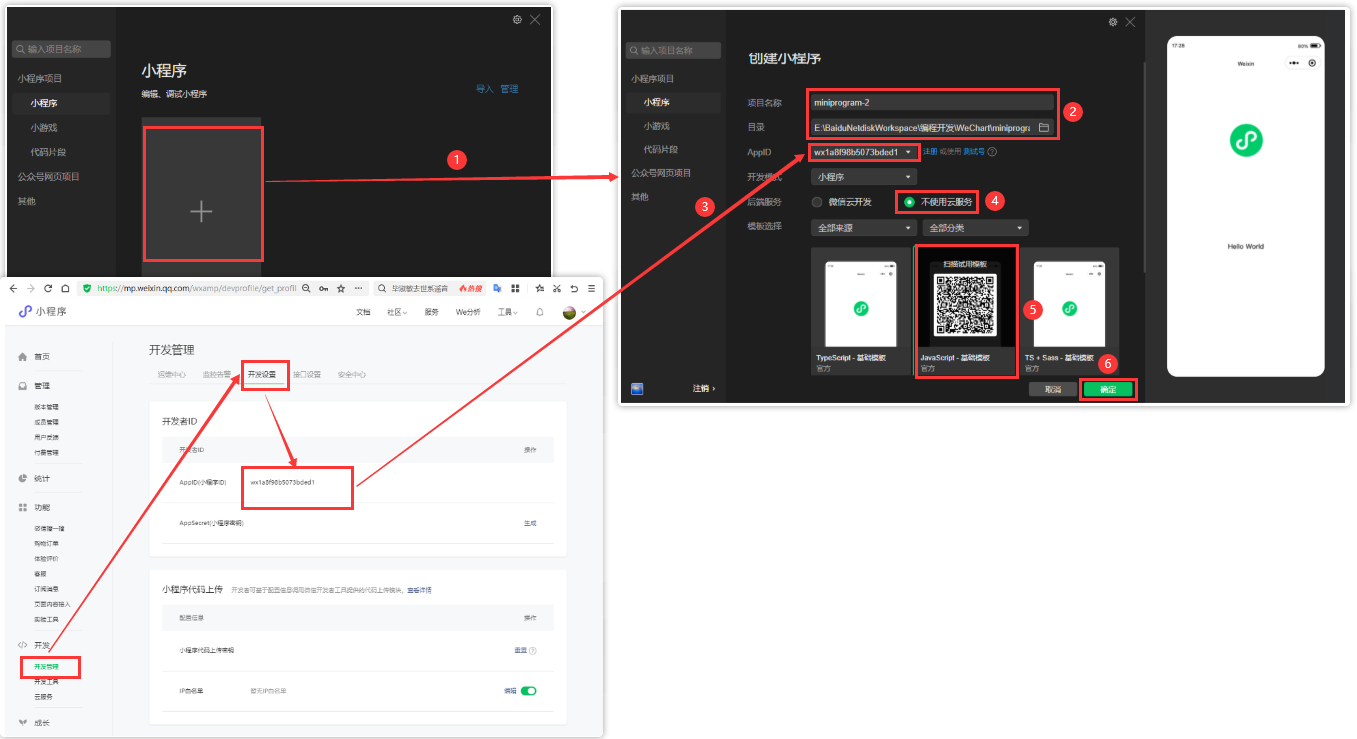Click the 管理 link beside 导入
Viewport: 1357px width, 739px height.
[509, 89]
